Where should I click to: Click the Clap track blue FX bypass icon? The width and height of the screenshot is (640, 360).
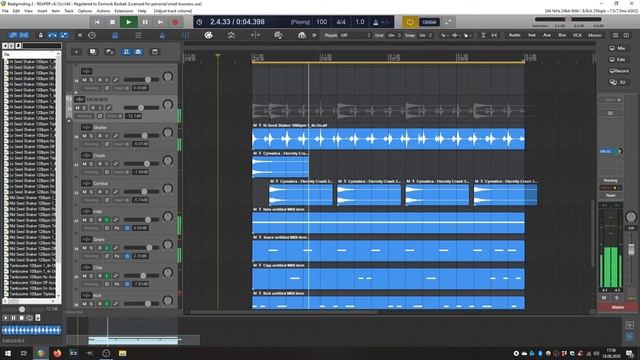[x=127, y=284]
